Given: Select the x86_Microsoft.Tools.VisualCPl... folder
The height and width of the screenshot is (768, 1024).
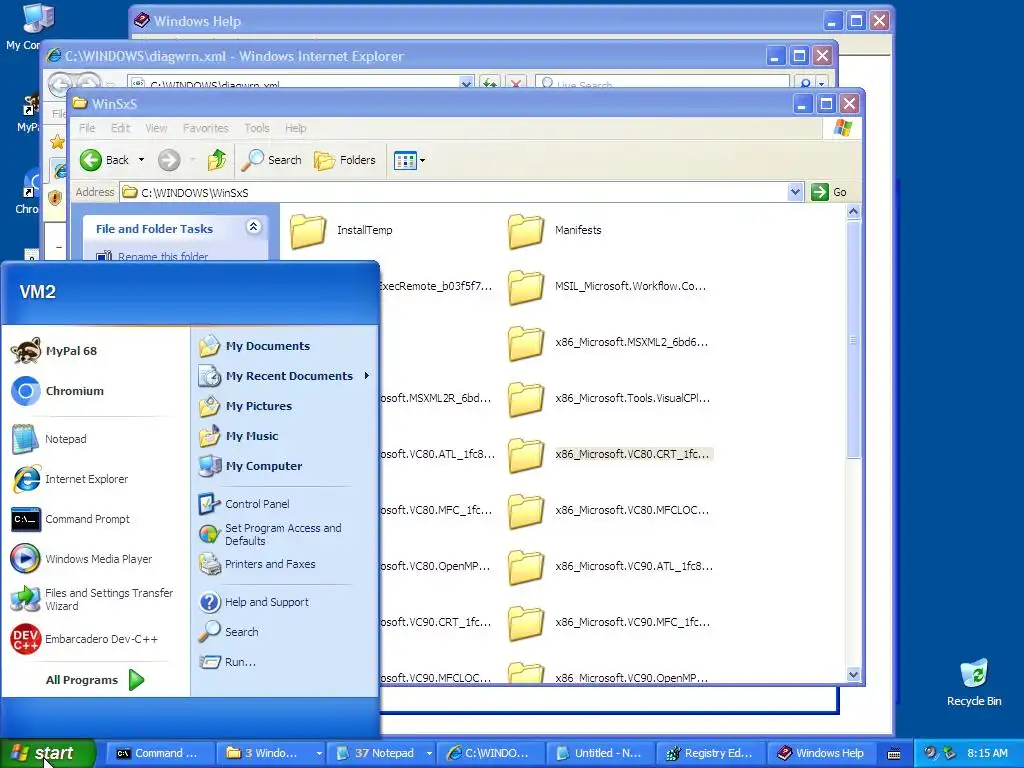Looking at the screenshot, I should tap(609, 398).
